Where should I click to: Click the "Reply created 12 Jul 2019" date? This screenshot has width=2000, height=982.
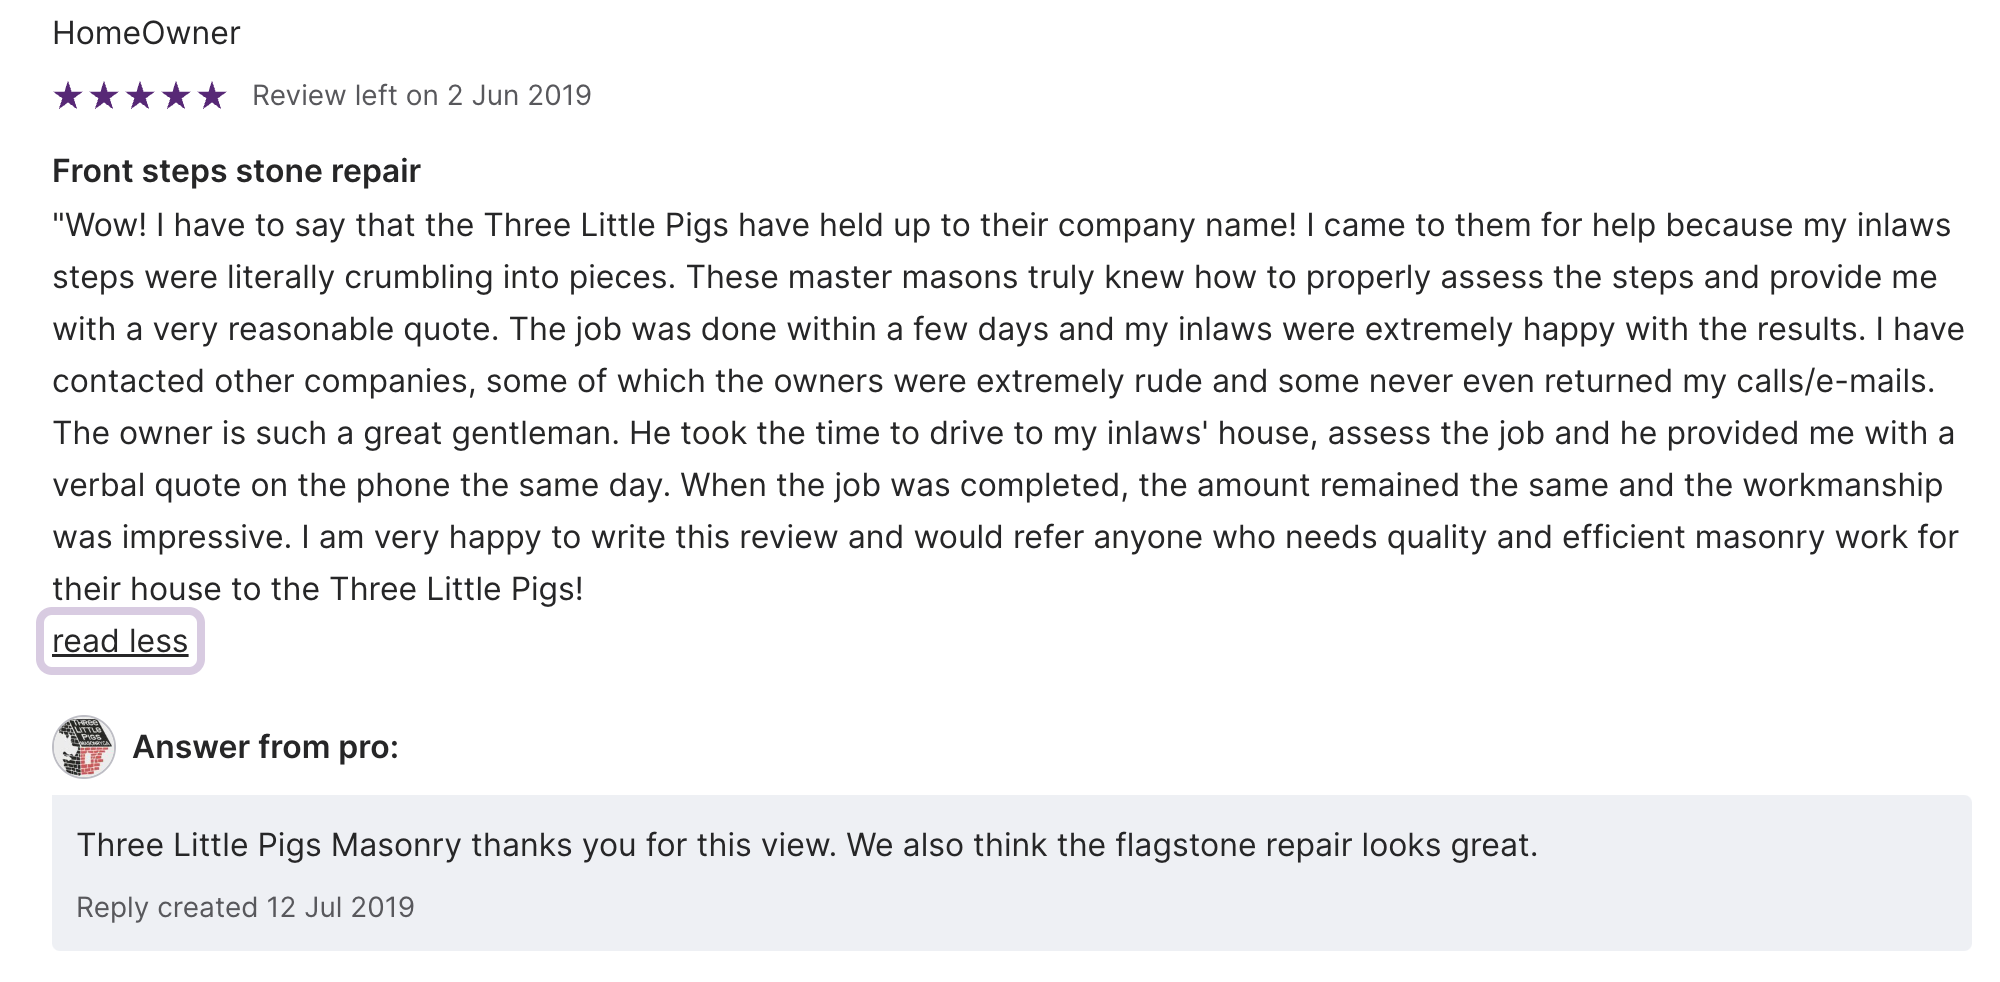pyautogui.click(x=245, y=907)
